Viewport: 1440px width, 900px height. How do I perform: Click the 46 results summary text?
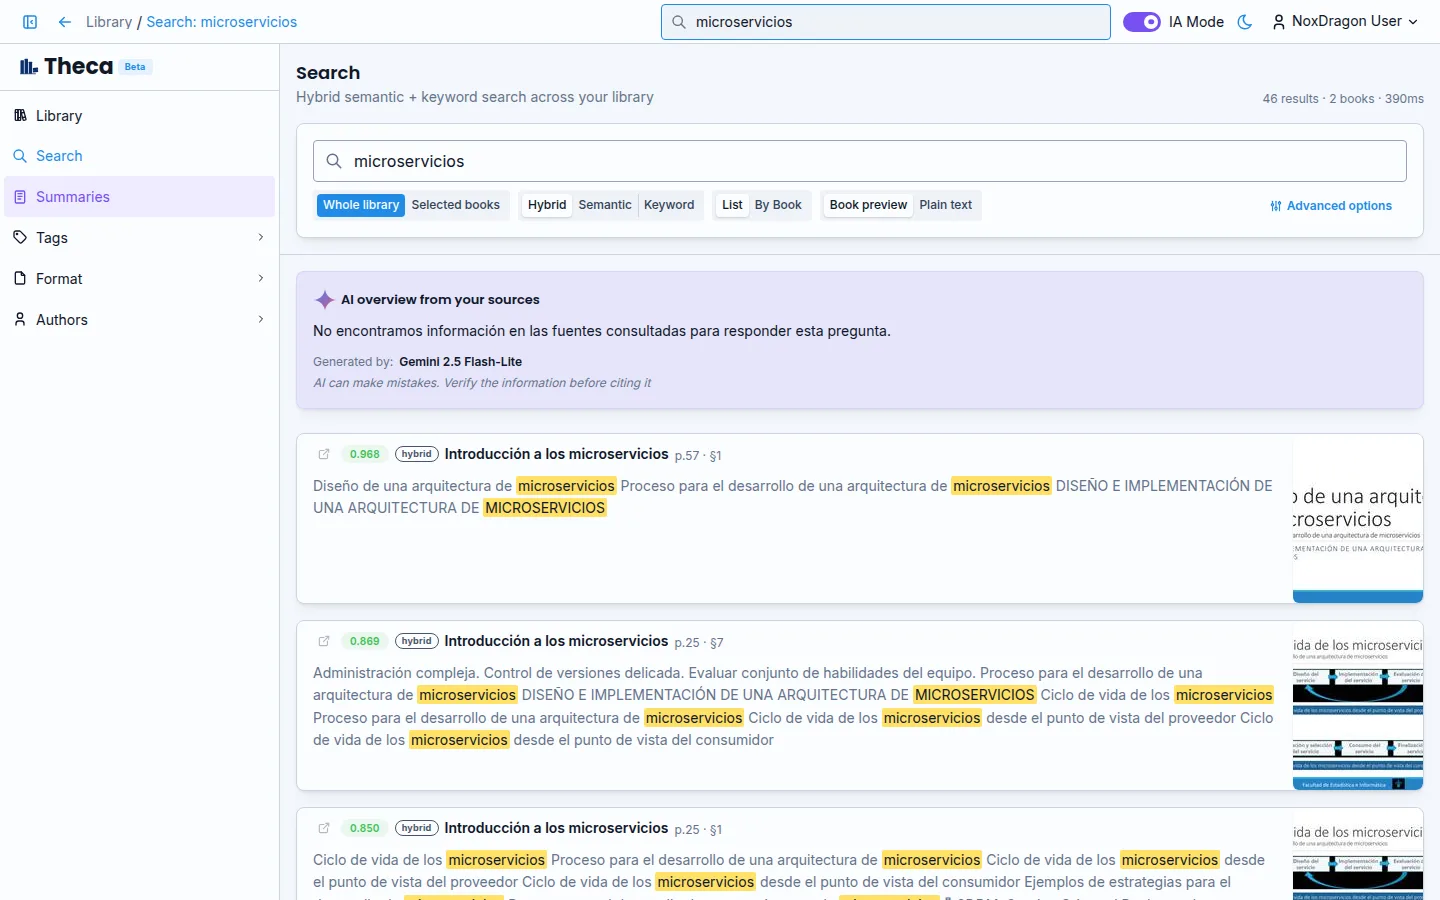tap(1343, 99)
